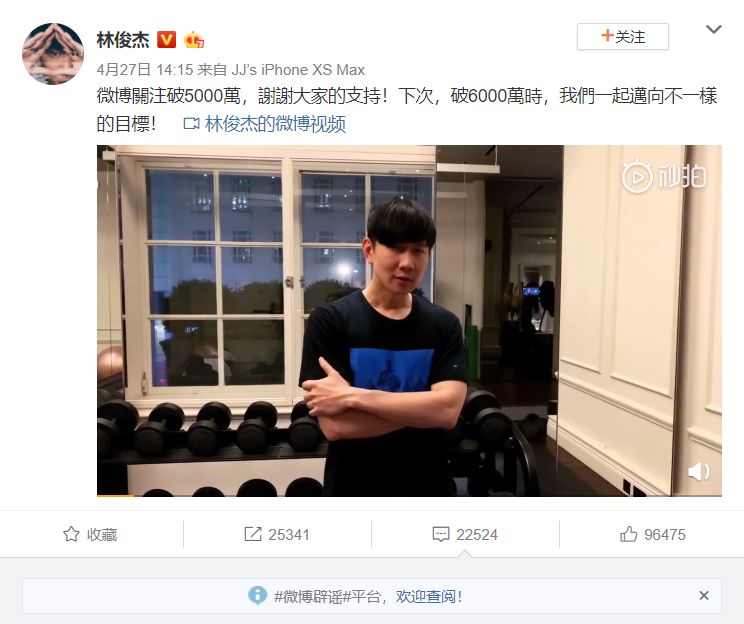744x624 pixels.
Task: Click the crown membership badge icon
Action: click(194, 40)
